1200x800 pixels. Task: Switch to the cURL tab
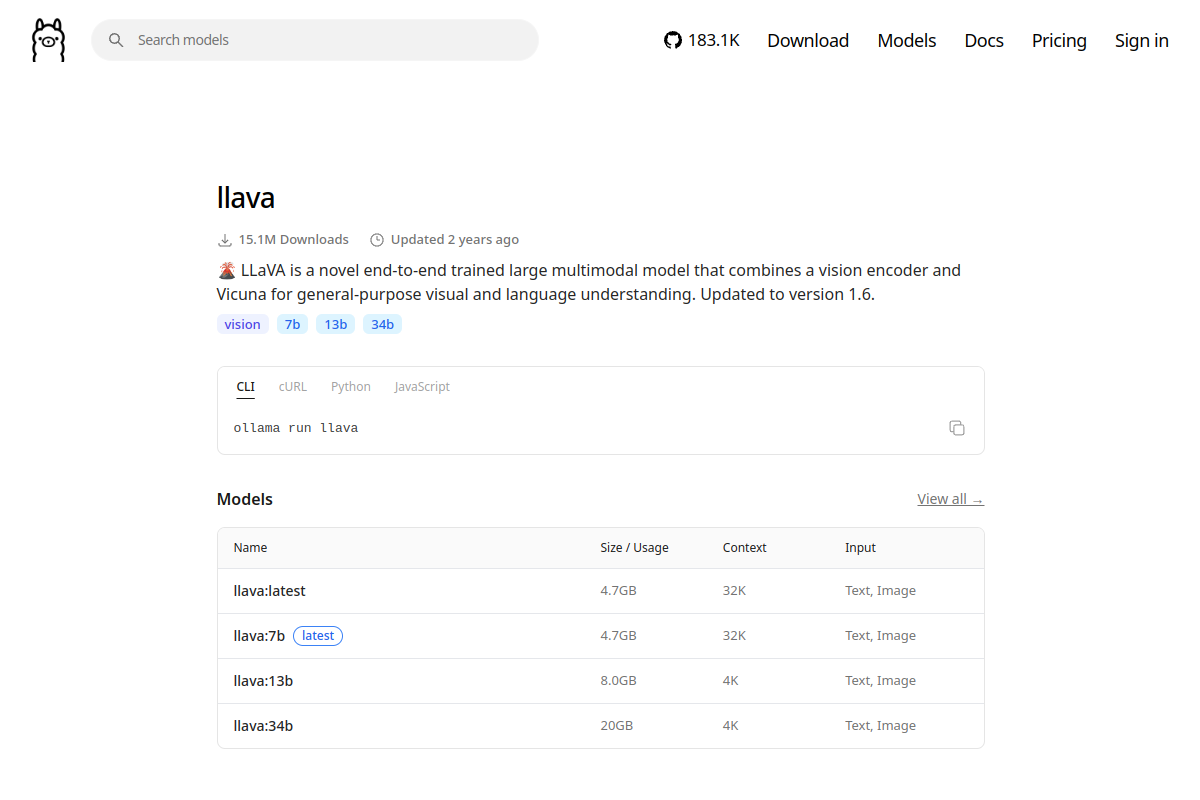click(x=293, y=387)
